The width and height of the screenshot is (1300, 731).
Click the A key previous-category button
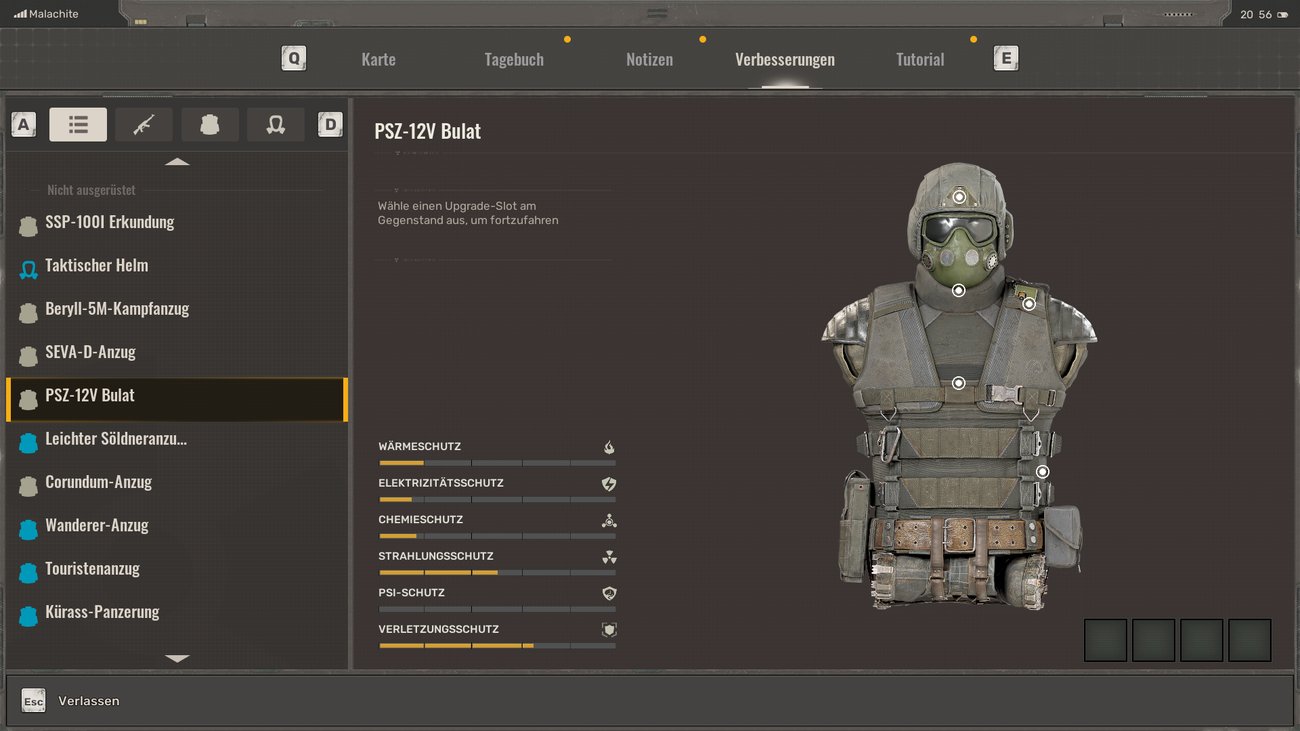(24, 124)
